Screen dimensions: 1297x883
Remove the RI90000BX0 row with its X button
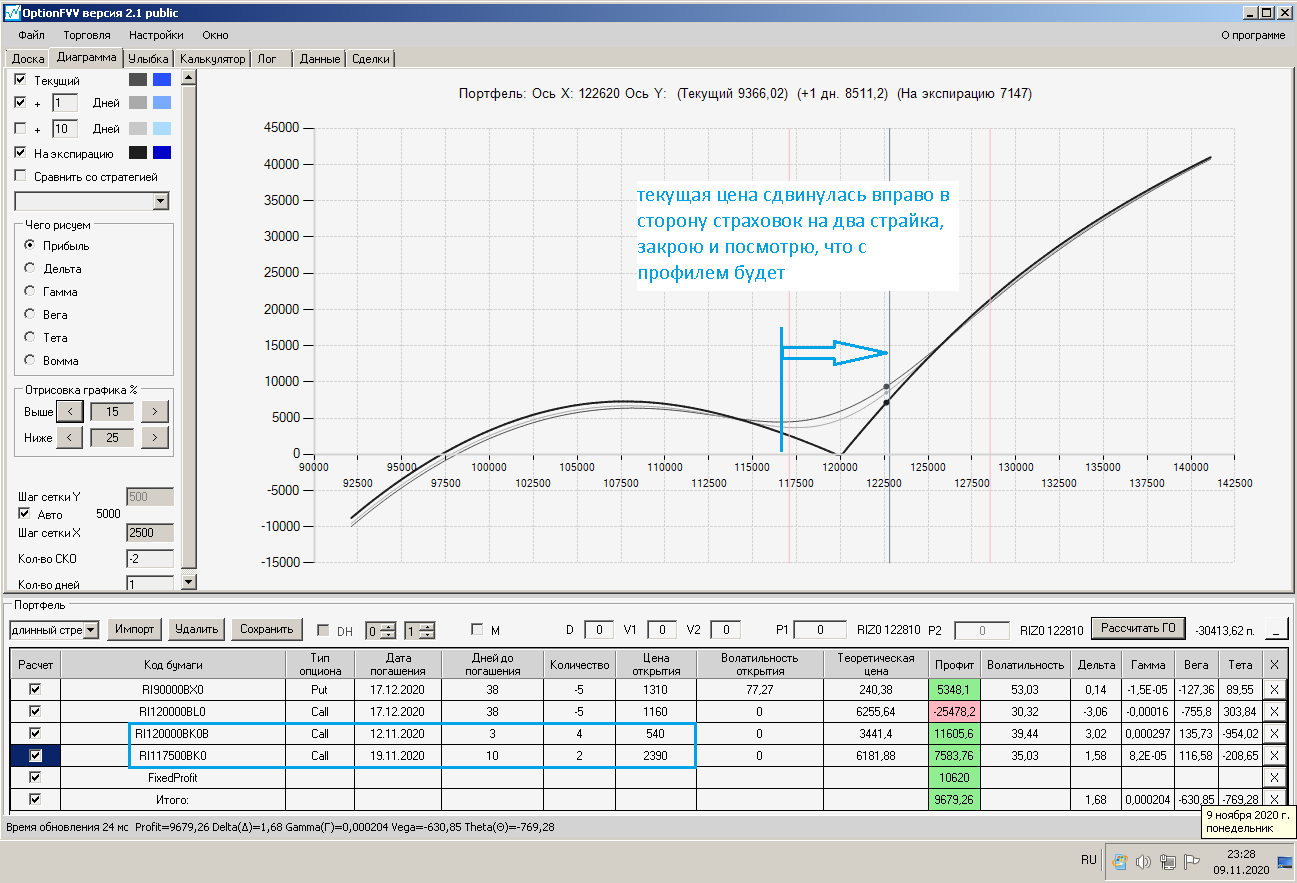(x=1273, y=689)
